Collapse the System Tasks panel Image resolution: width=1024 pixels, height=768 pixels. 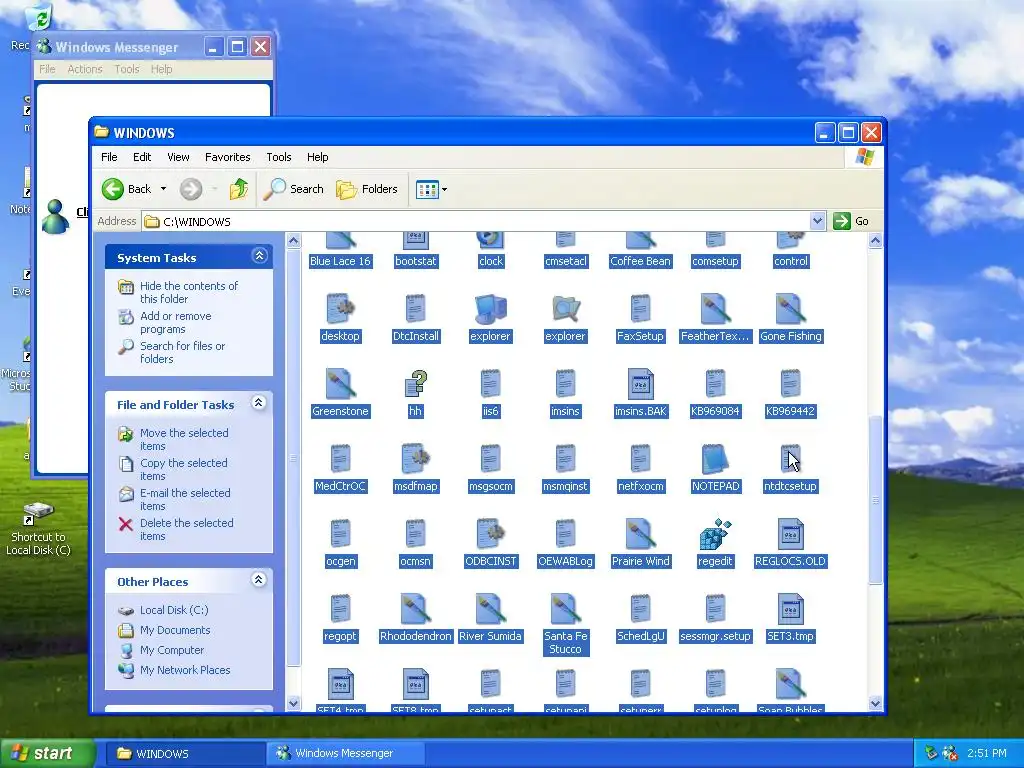click(x=259, y=256)
